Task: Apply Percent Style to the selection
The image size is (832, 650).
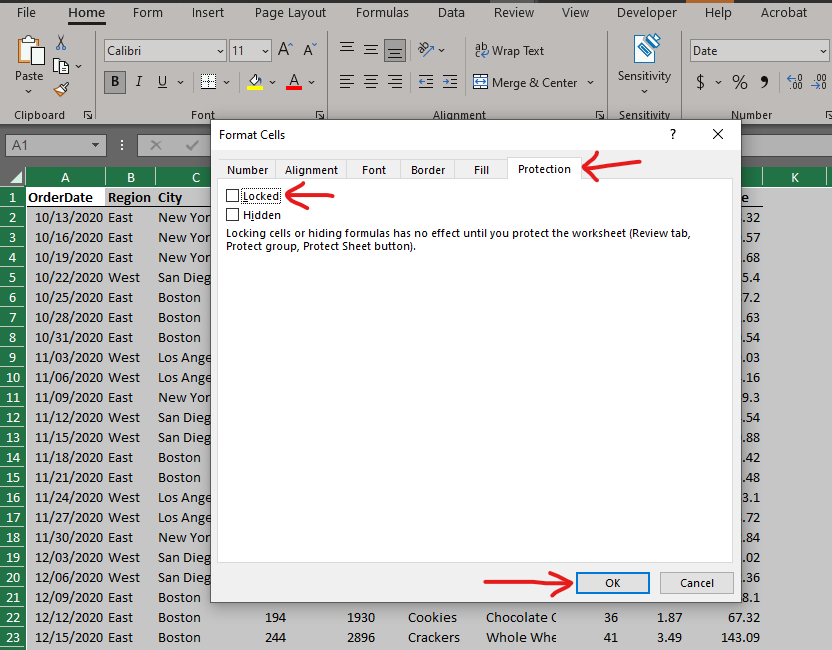Action: (x=740, y=82)
